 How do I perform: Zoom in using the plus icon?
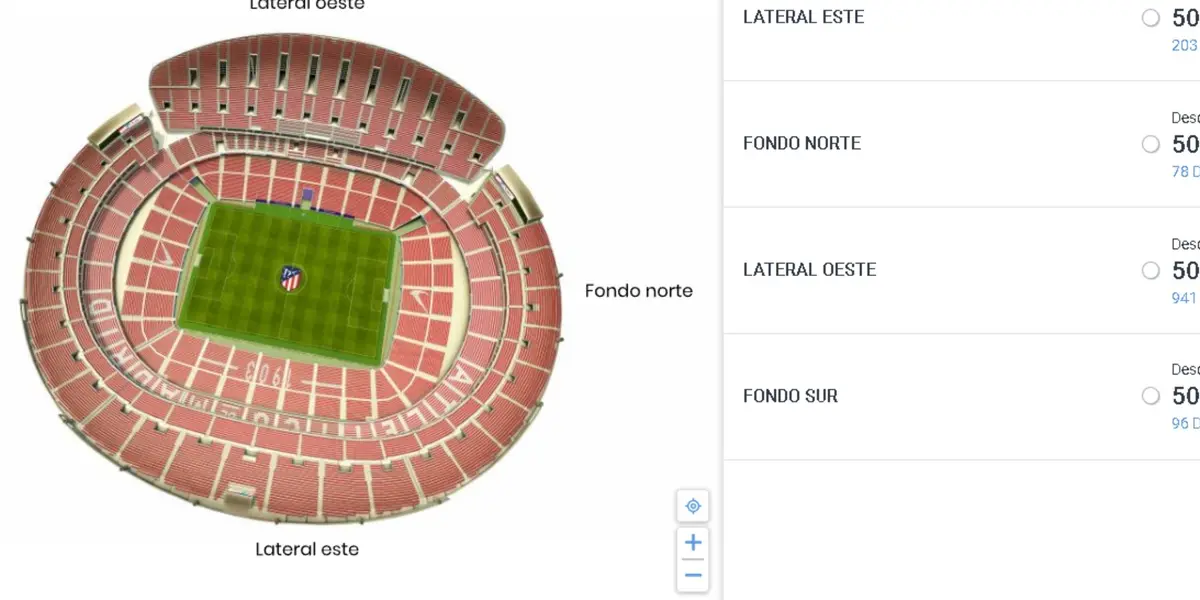tap(693, 542)
